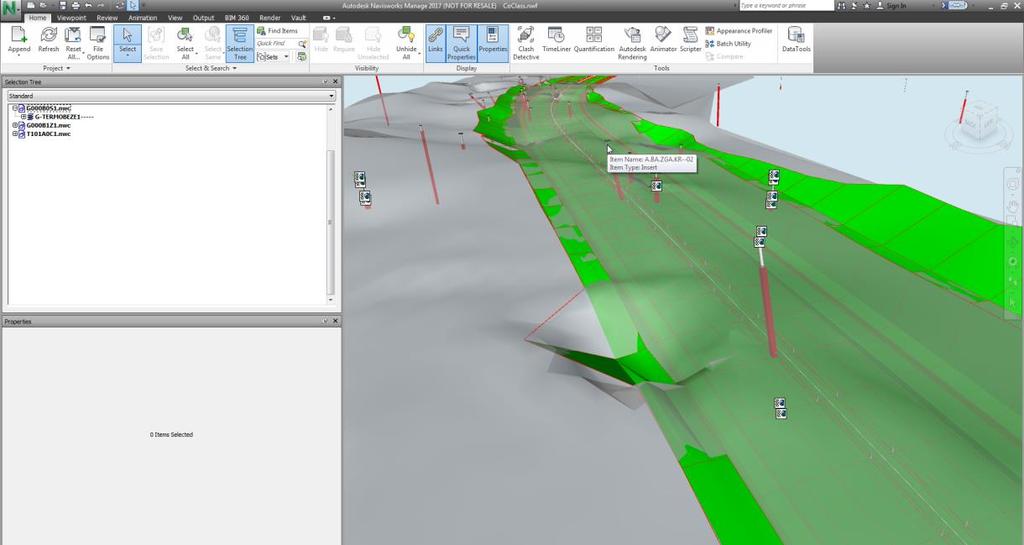Close the Selection Tree panel
The height and width of the screenshot is (545, 1024).
pos(336,82)
